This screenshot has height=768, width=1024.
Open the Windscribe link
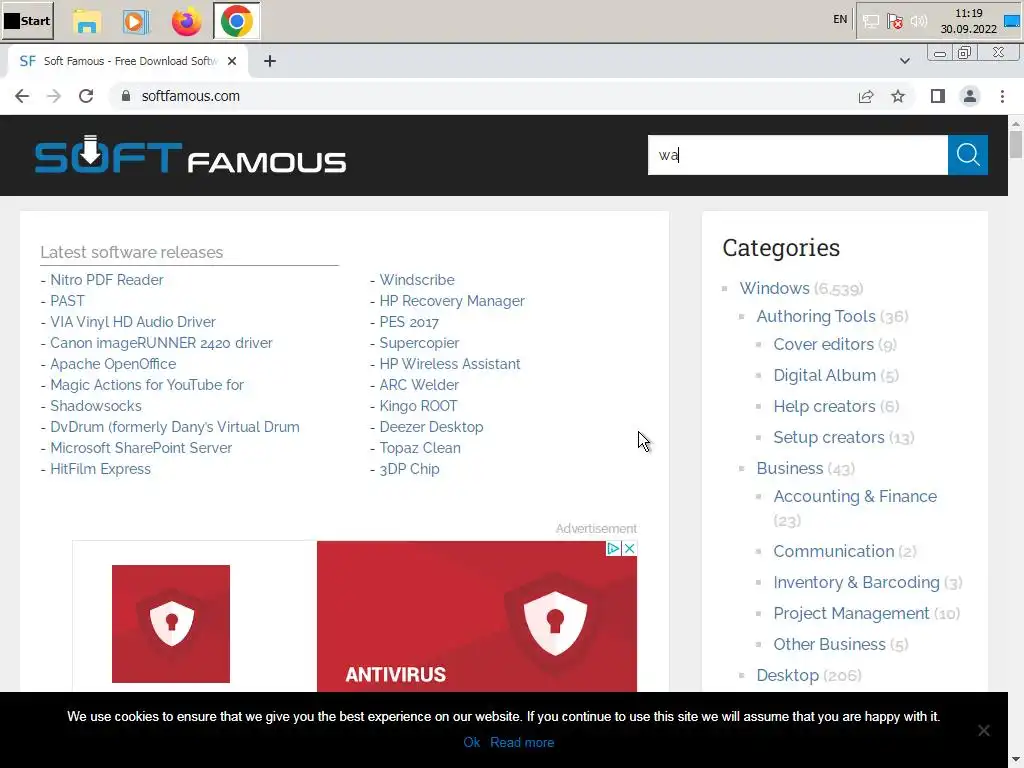pyautogui.click(x=417, y=280)
